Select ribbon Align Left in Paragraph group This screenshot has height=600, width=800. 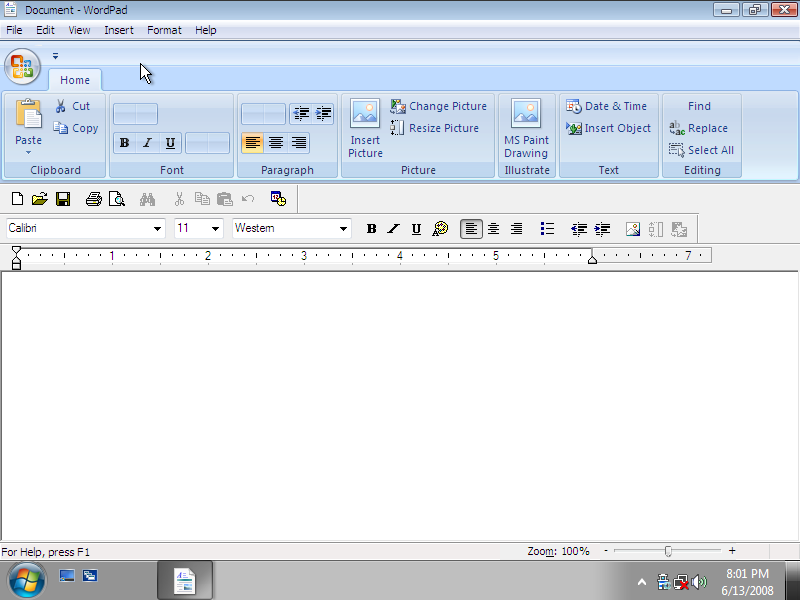pos(253,143)
